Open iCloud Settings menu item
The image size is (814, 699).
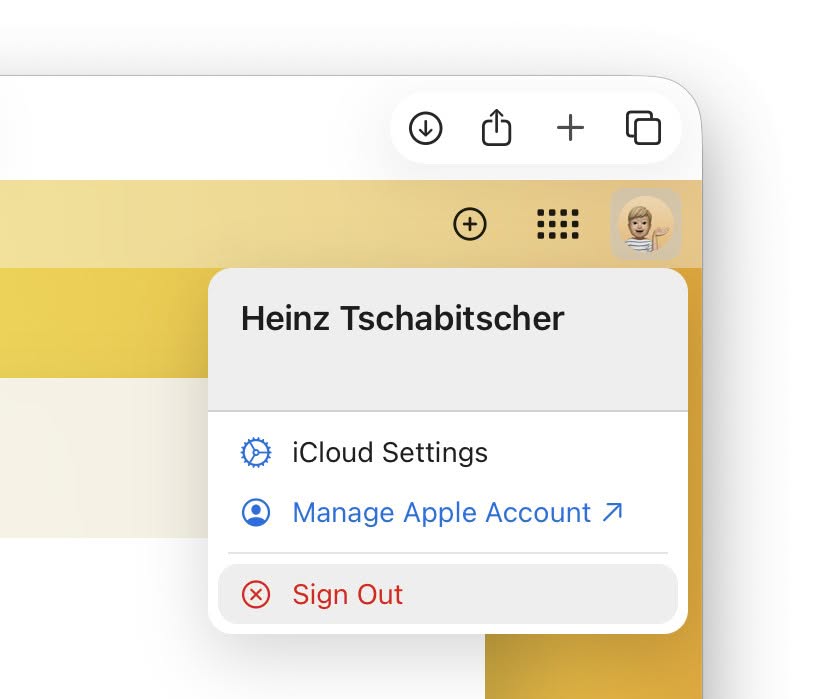tap(447, 452)
